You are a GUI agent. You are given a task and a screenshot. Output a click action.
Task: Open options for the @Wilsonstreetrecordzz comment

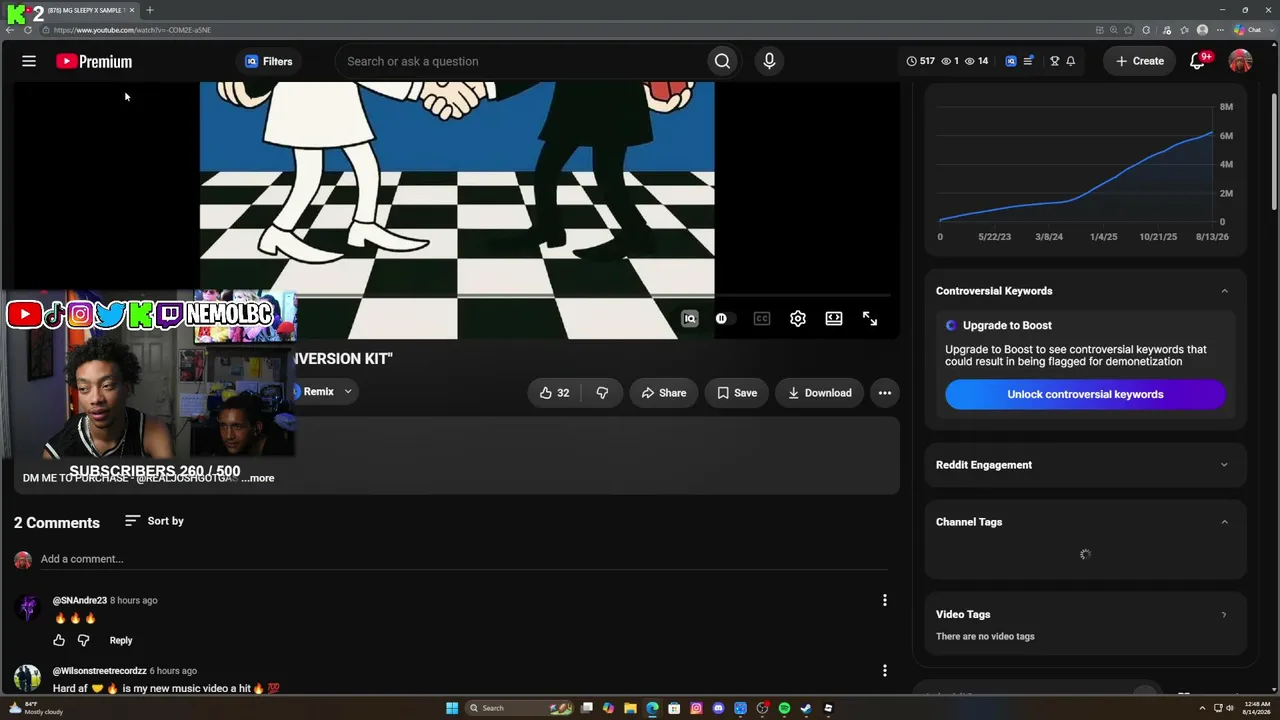884,670
